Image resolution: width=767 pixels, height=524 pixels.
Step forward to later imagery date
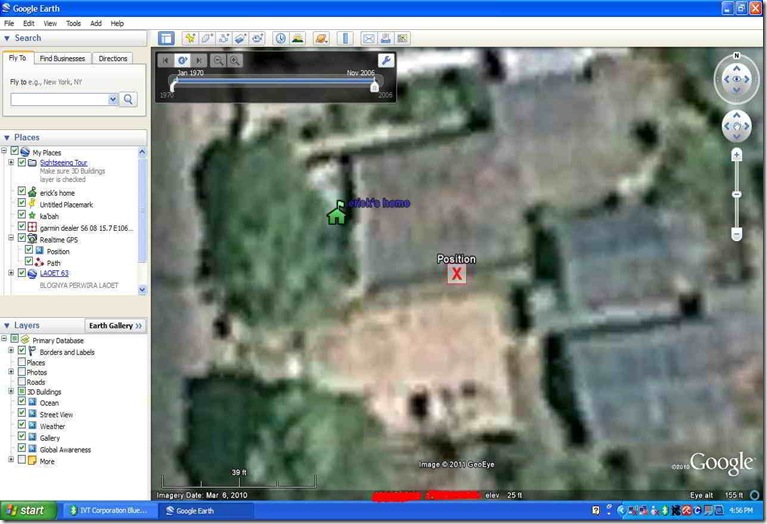click(x=198, y=60)
